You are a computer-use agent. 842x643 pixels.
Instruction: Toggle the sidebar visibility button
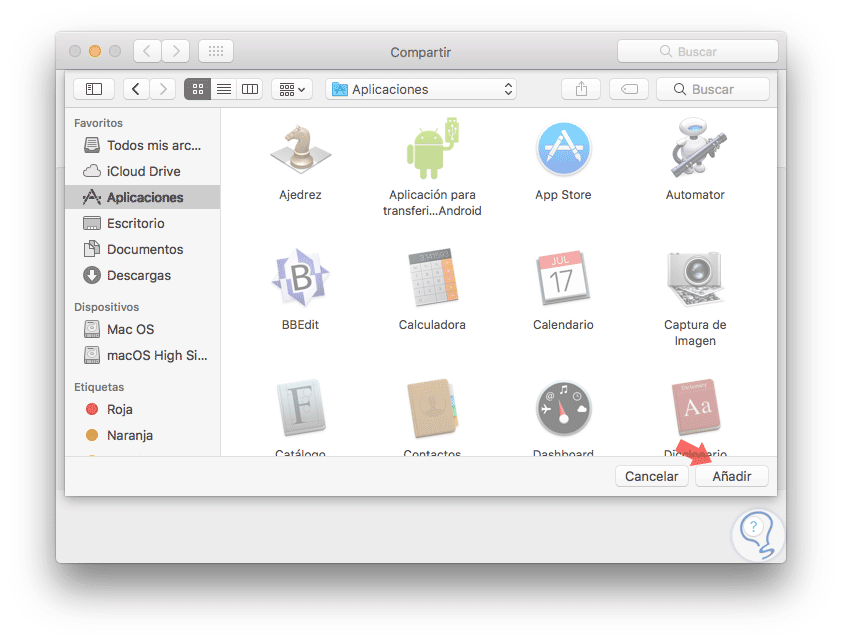94,89
